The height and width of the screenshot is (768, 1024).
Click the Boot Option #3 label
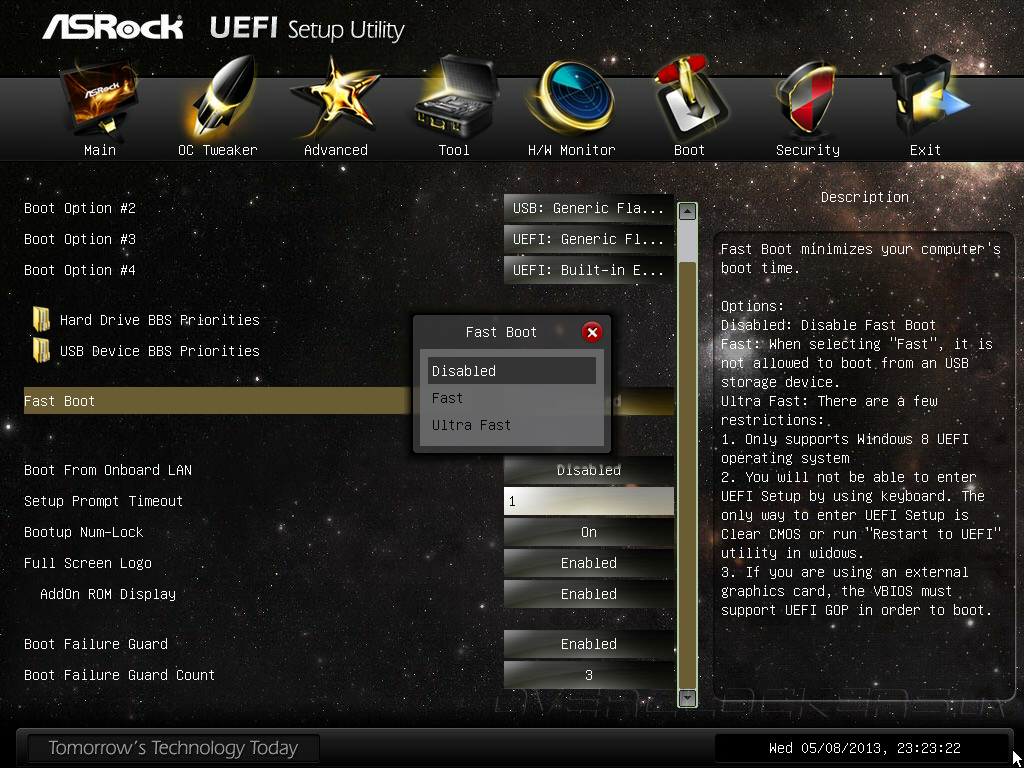point(80,239)
